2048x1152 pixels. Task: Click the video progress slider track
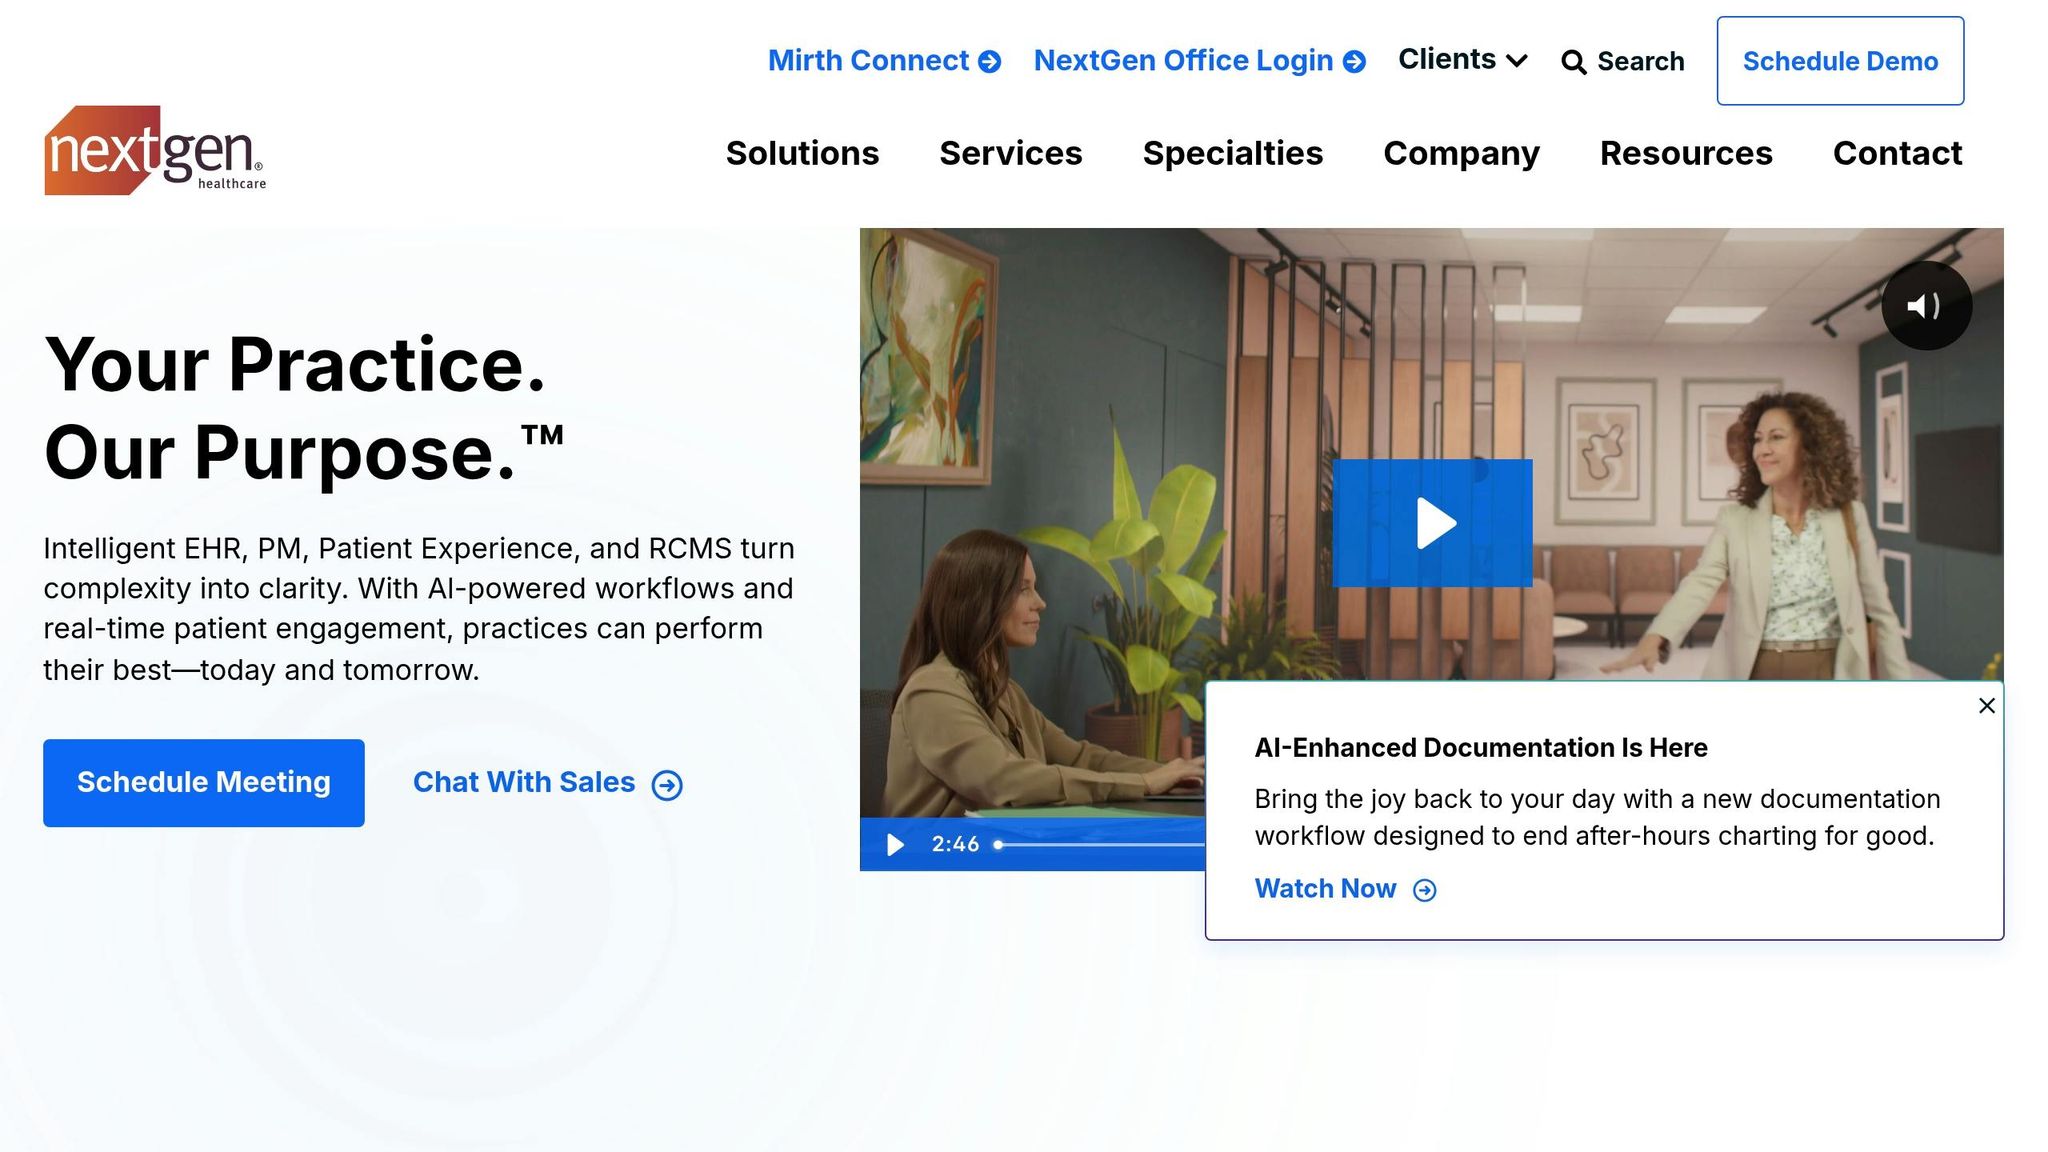pyautogui.click(x=1100, y=845)
